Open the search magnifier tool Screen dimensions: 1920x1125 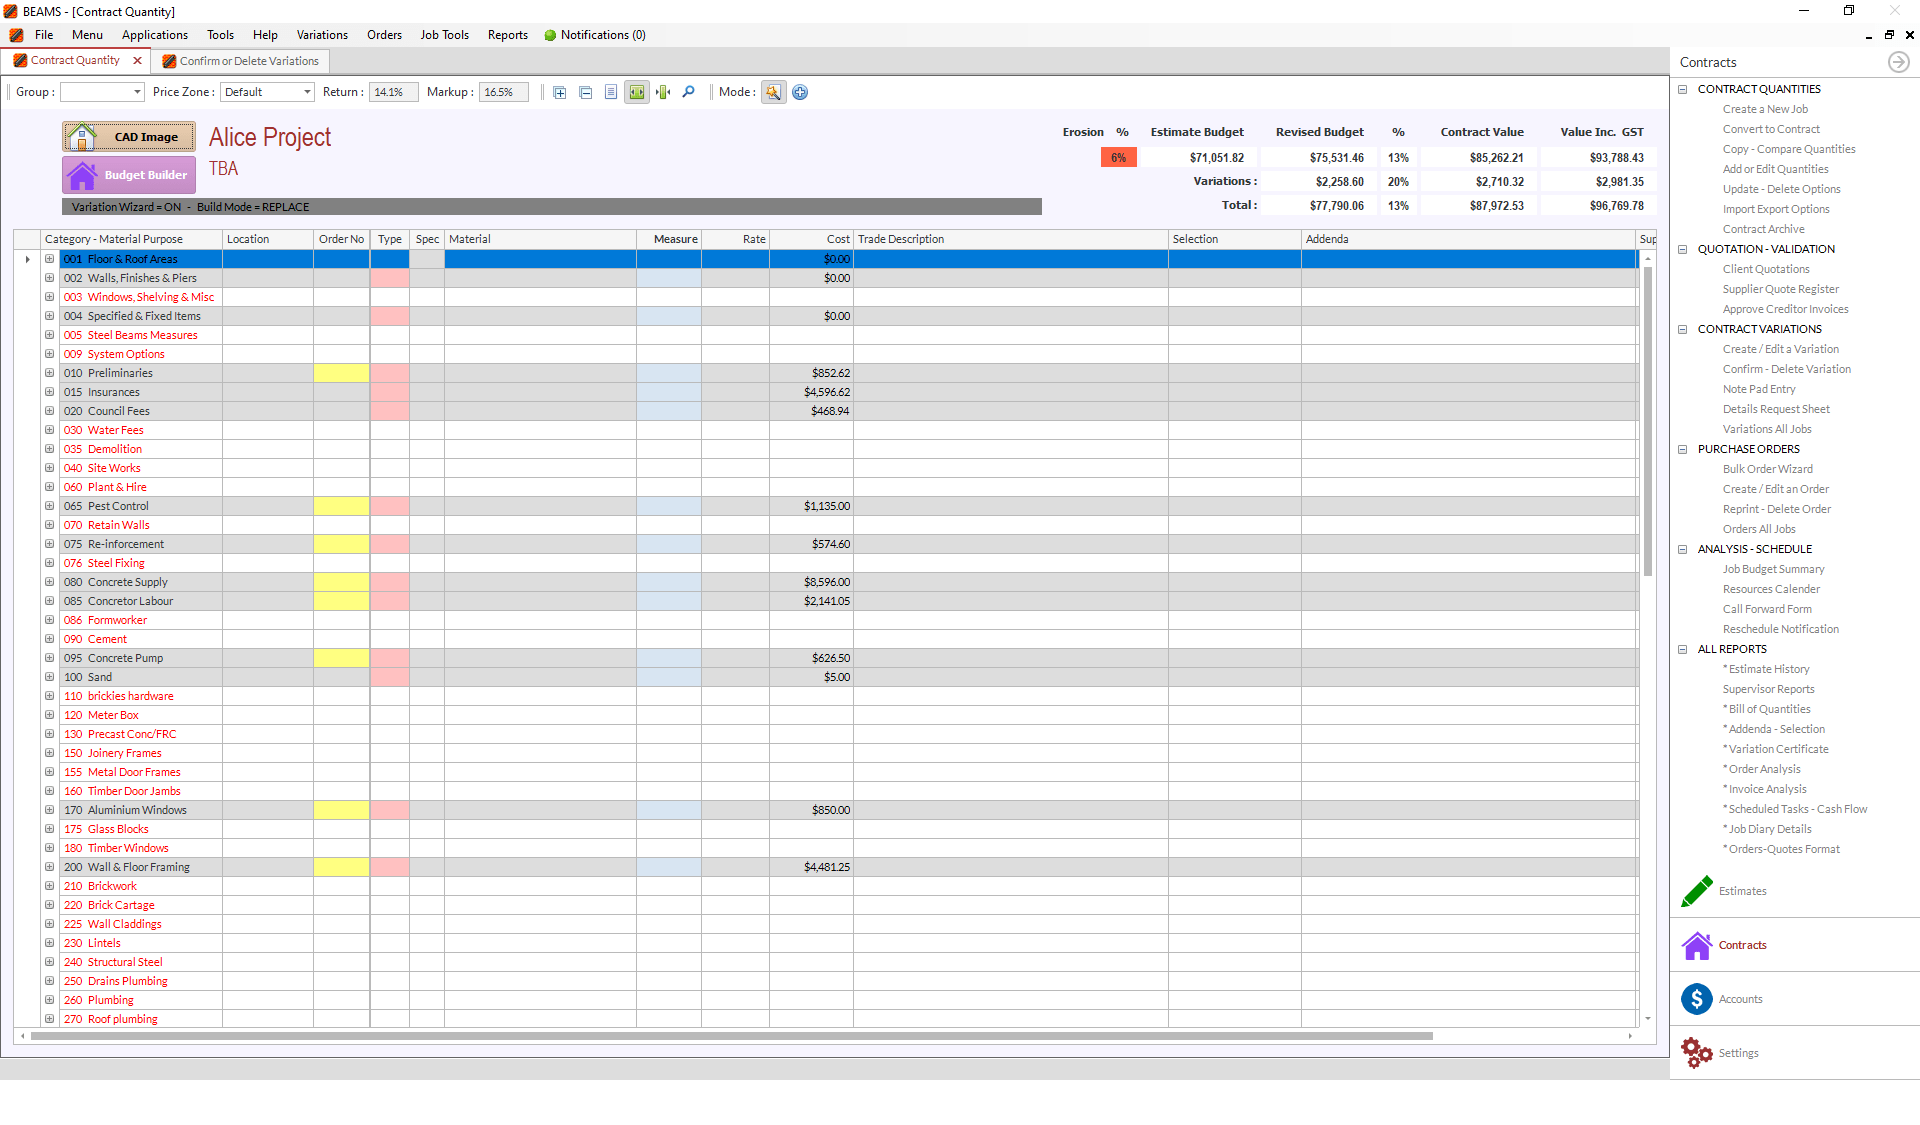[688, 92]
